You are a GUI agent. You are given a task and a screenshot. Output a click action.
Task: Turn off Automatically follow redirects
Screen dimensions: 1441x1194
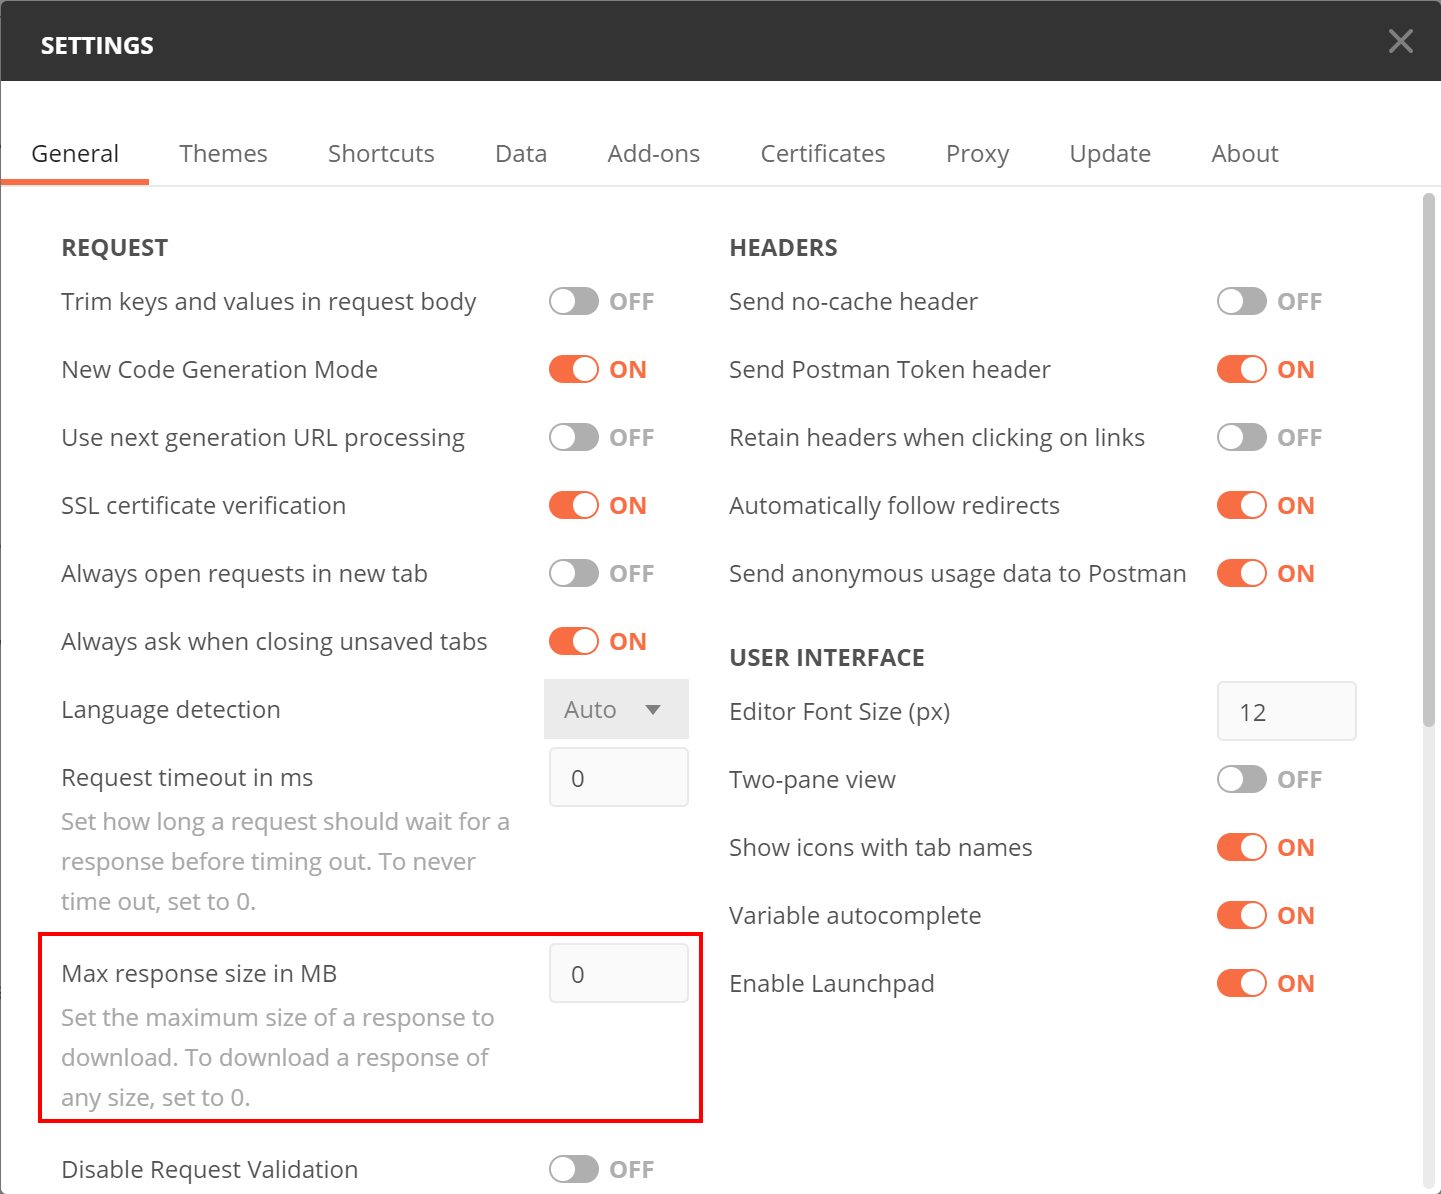pos(1242,506)
